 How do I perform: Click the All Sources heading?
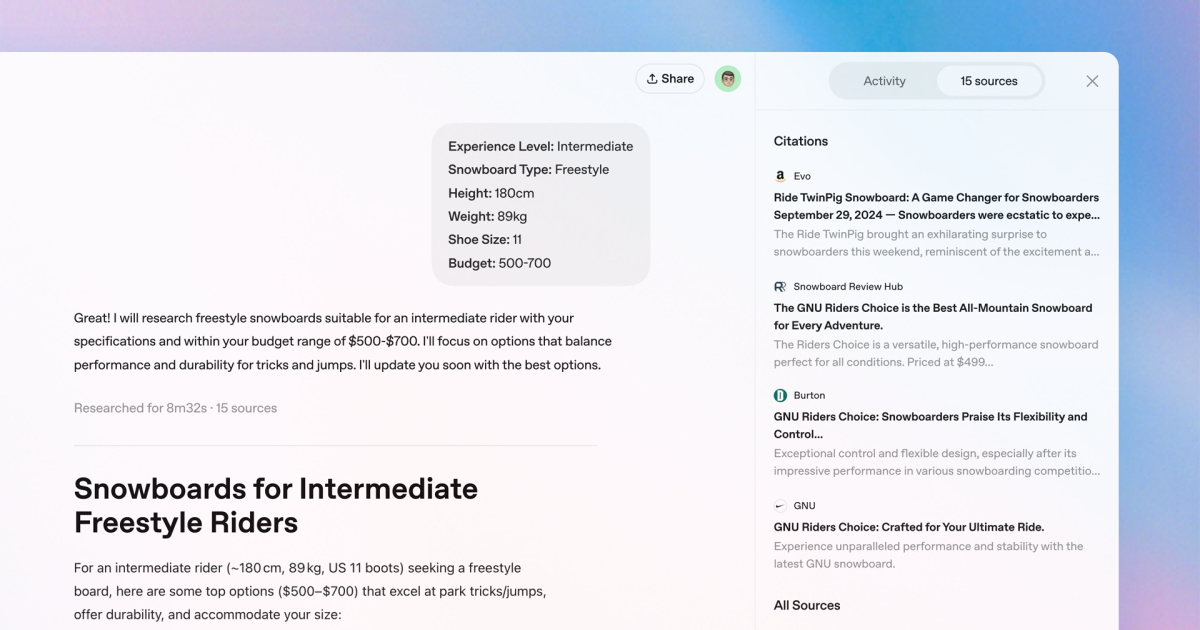(807, 605)
